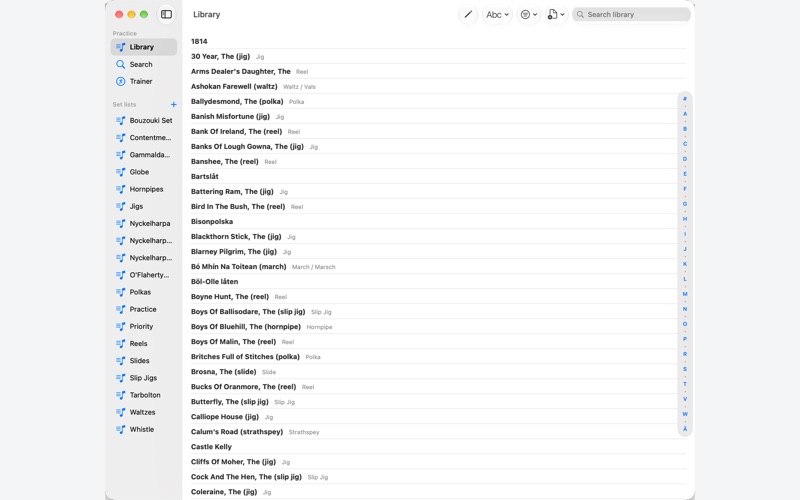Open the Slides set list
Screen dimensions: 800x500
pos(144,361)
